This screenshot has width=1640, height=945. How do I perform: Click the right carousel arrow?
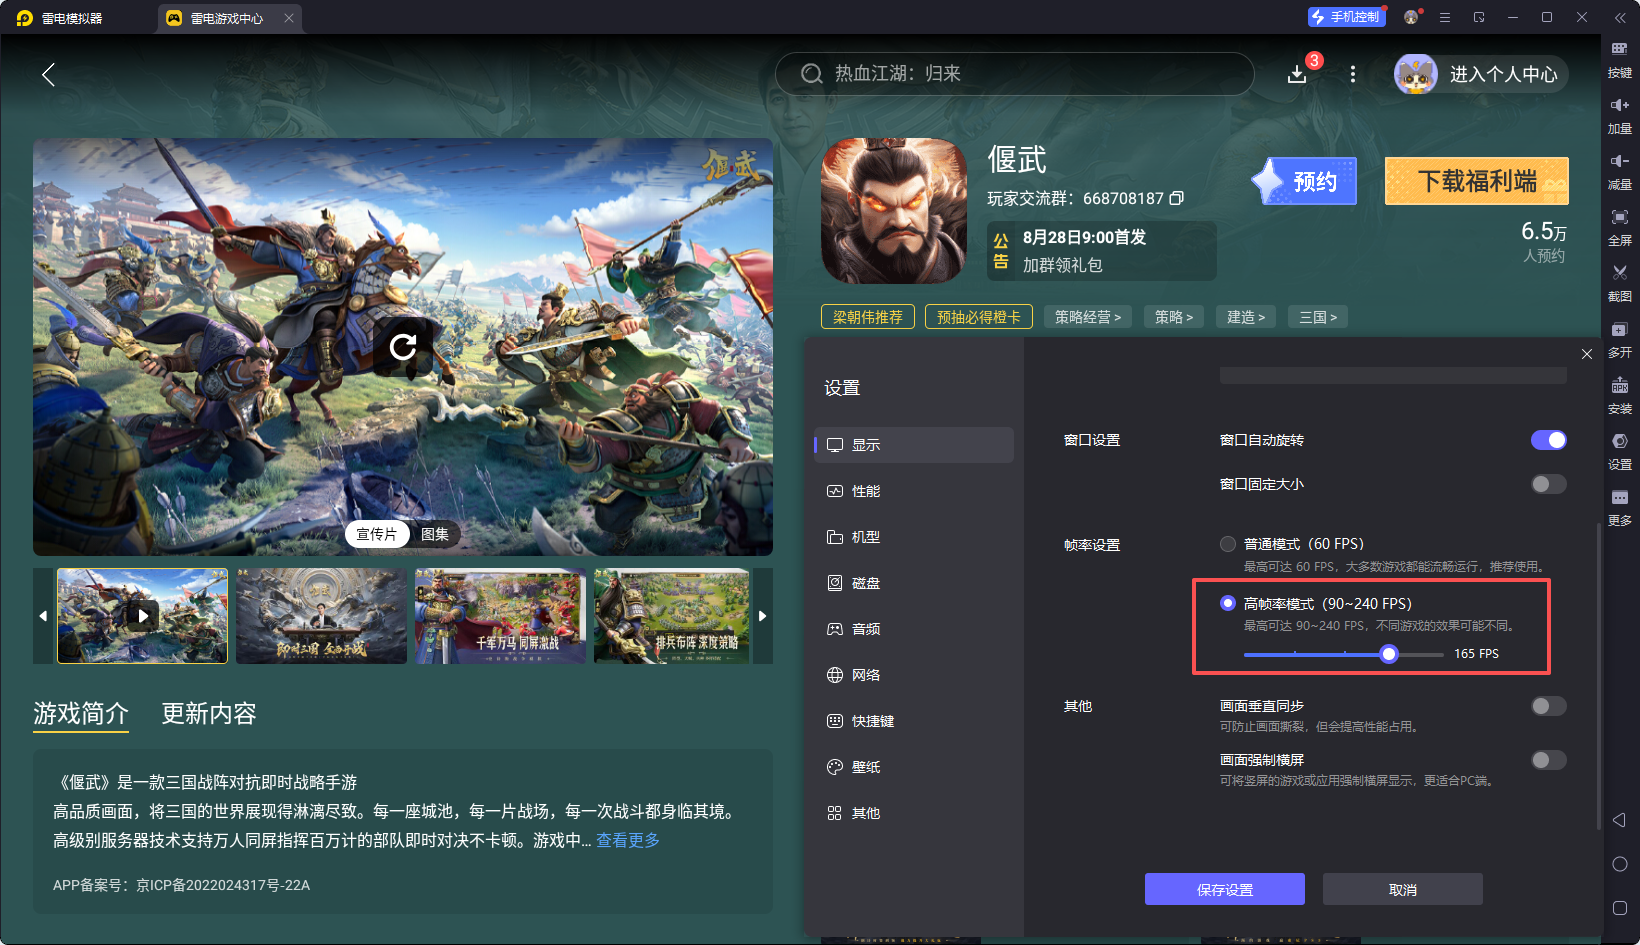(762, 616)
